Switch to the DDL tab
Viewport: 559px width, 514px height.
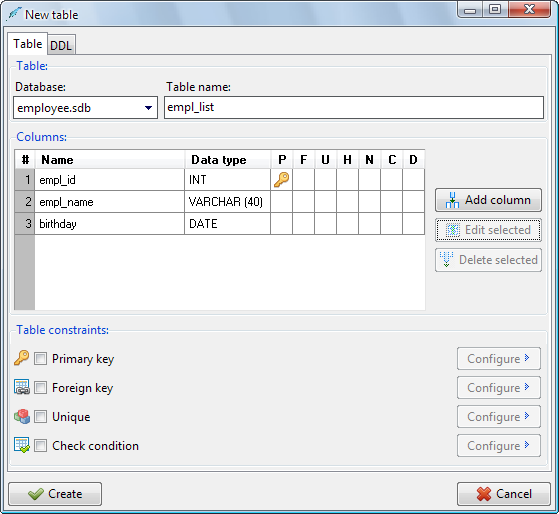point(61,45)
